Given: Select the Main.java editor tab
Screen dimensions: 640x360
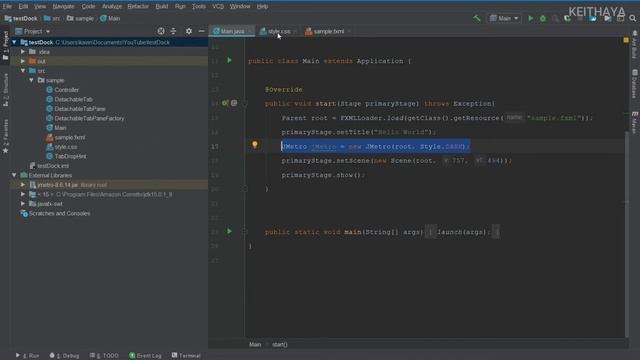Looking at the screenshot, I should point(232,31).
